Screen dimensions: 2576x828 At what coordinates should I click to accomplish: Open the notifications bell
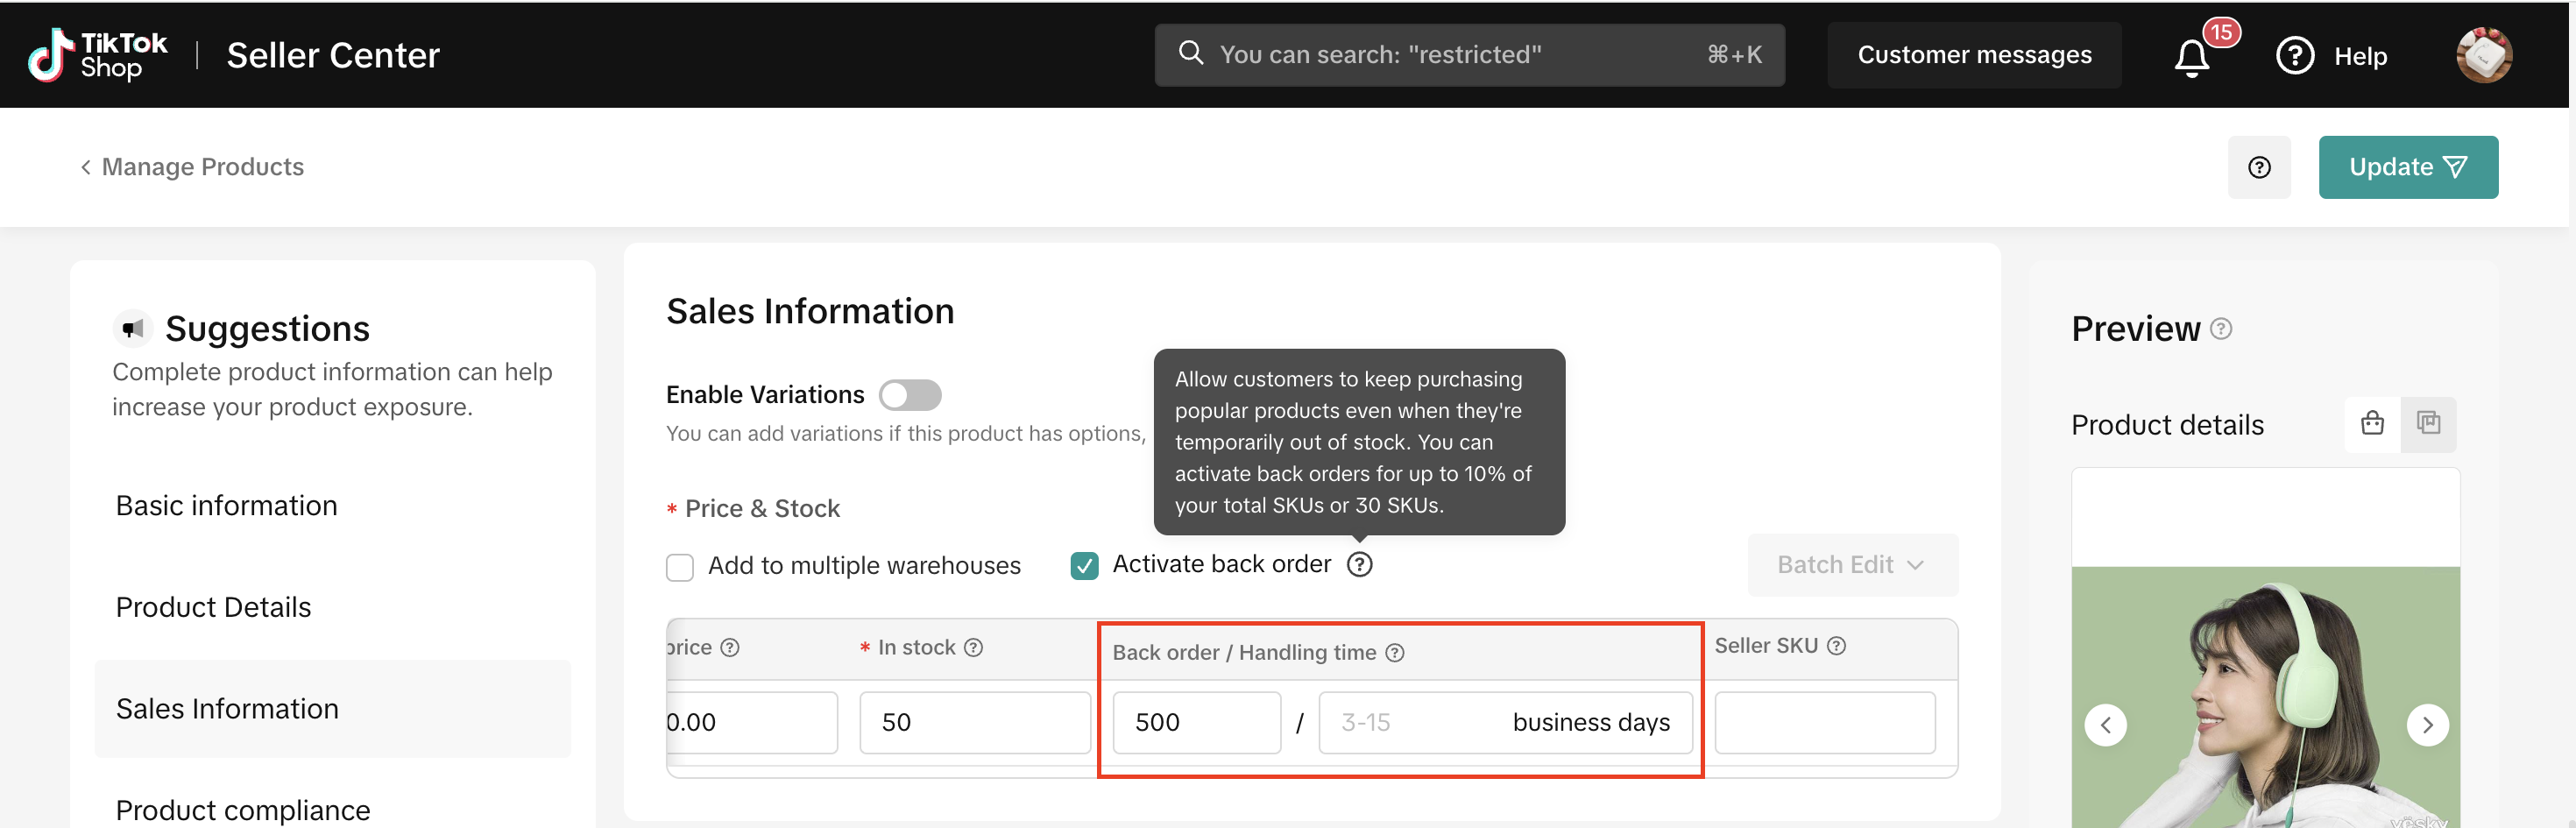[x=2192, y=57]
